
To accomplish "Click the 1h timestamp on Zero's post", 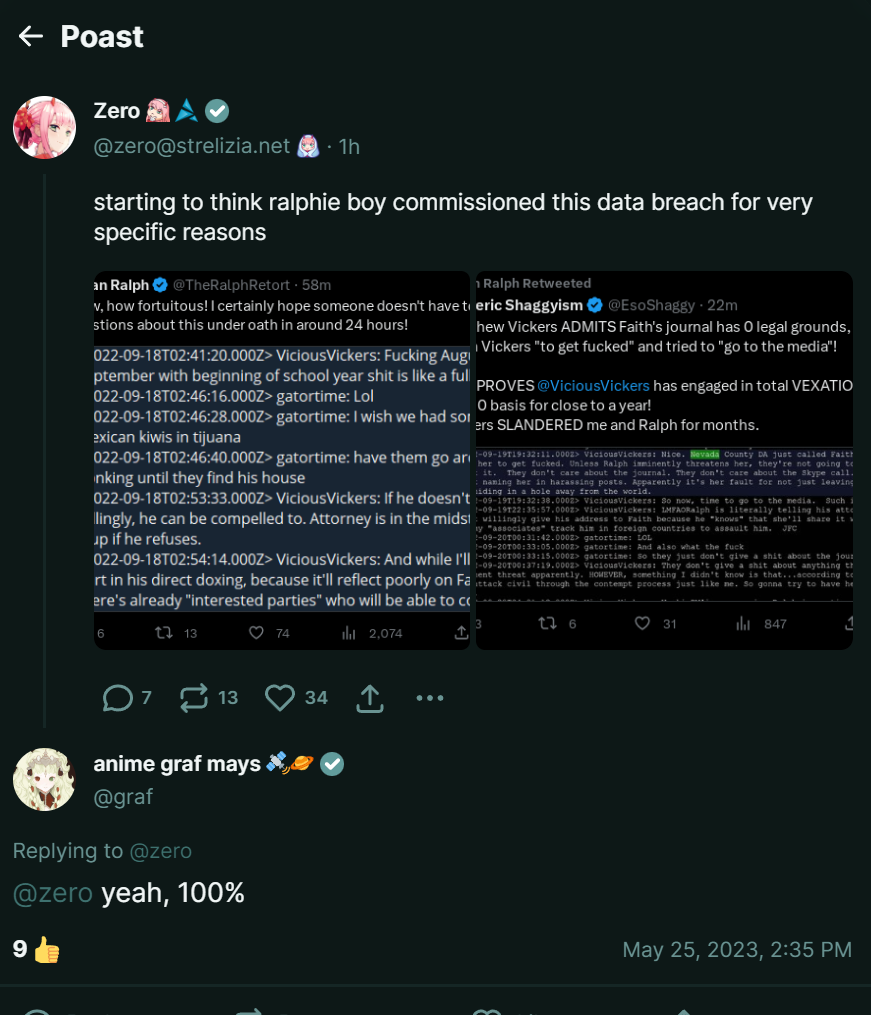I will [349, 147].
